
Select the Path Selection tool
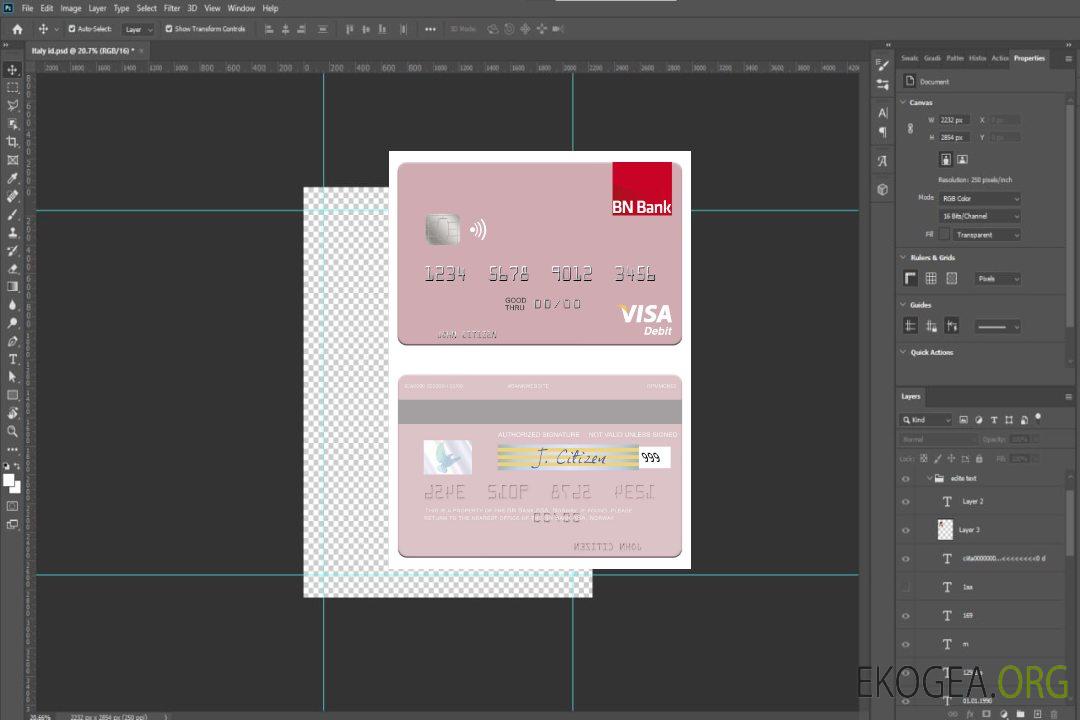(12, 377)
